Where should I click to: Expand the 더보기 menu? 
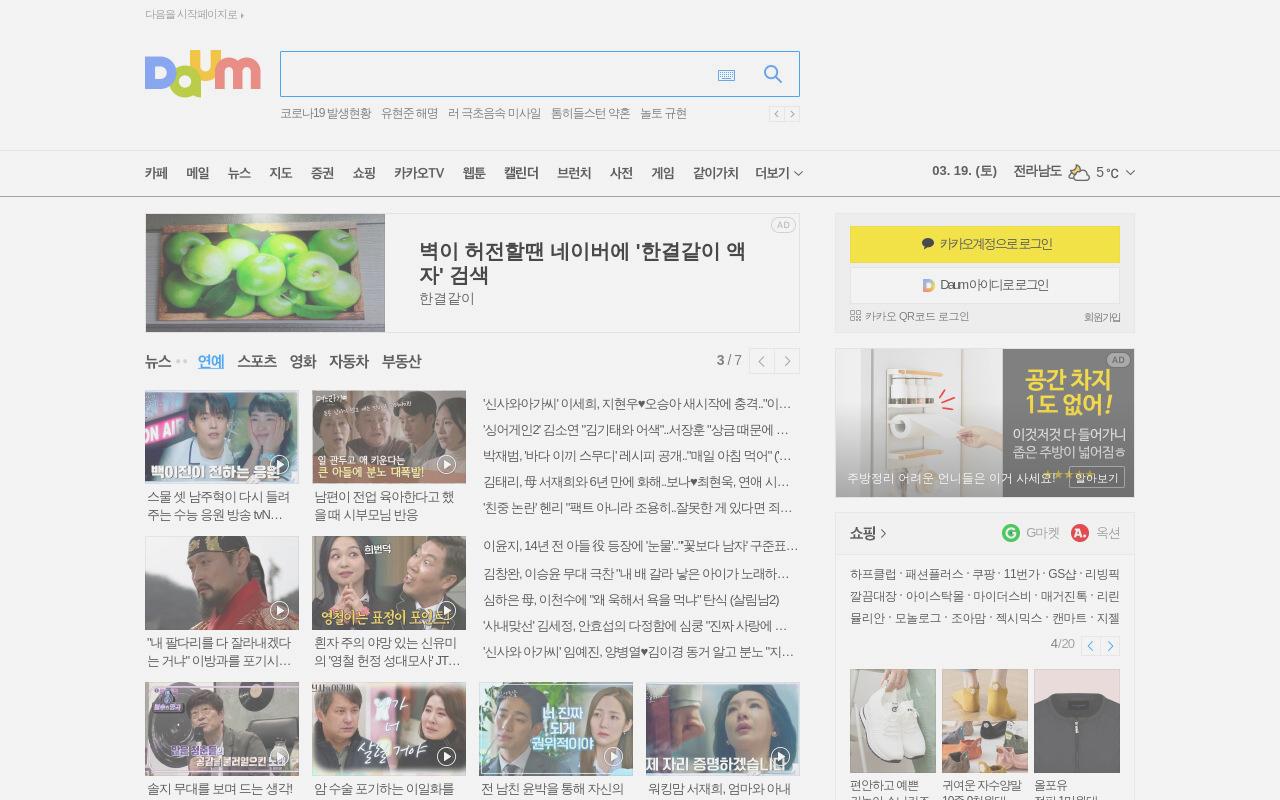(779, 173)
